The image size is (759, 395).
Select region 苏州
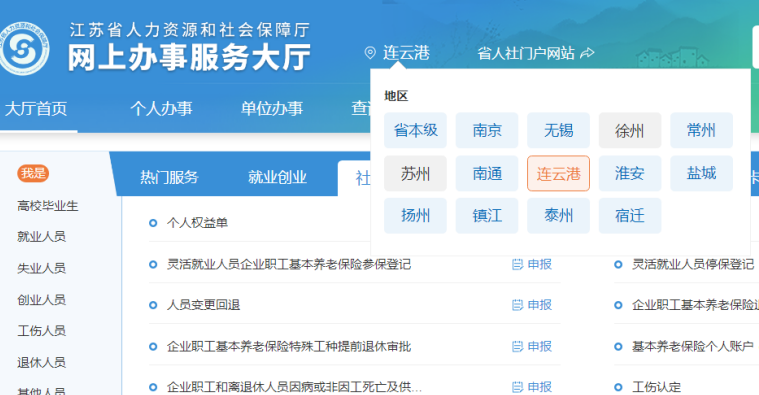(x=415, y=173)
